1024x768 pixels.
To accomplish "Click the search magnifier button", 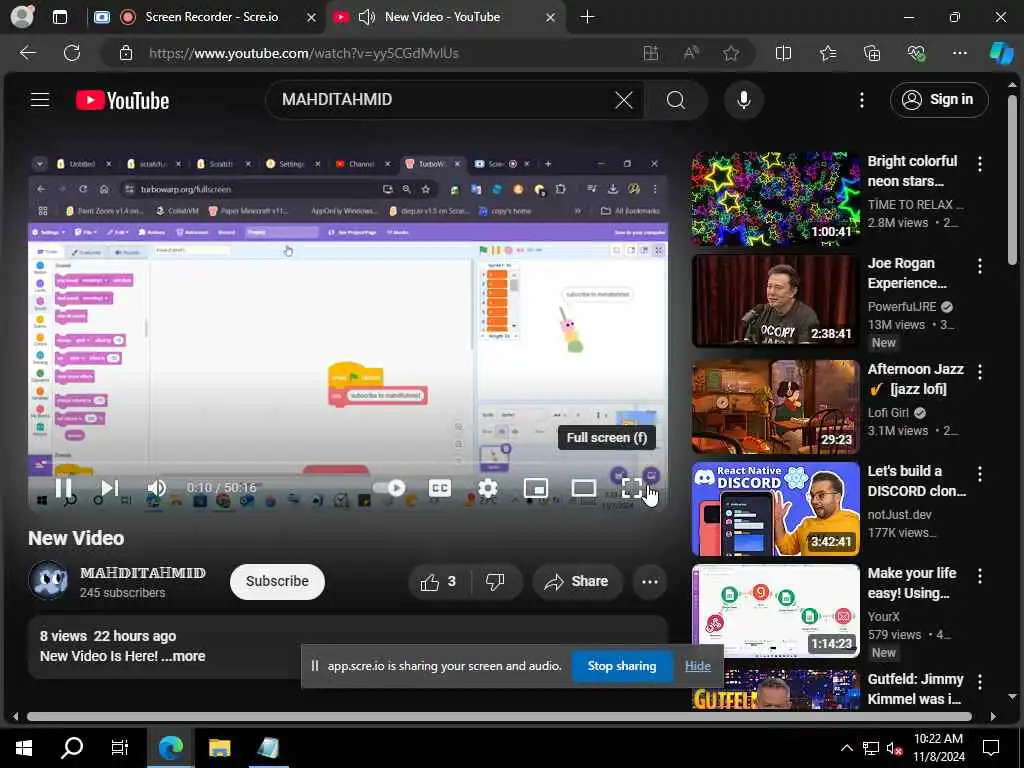I will 676,100.
